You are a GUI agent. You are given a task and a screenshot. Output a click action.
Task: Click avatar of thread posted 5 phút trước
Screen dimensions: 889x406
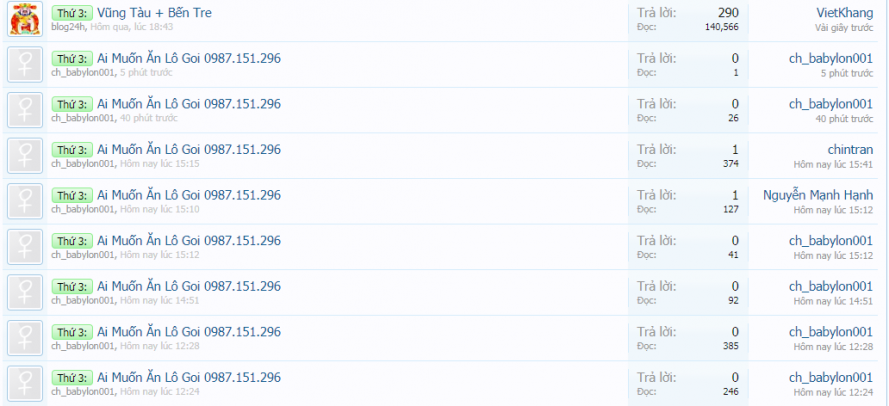coord(24,65)
